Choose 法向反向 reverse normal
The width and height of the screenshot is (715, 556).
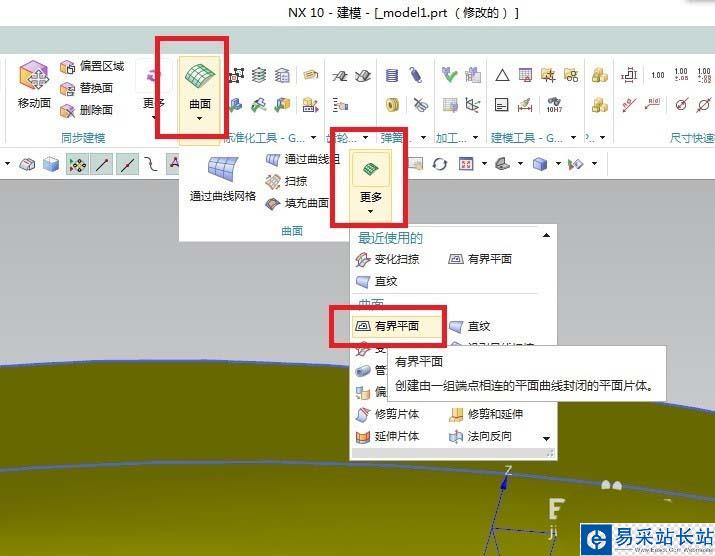(480, 436)
